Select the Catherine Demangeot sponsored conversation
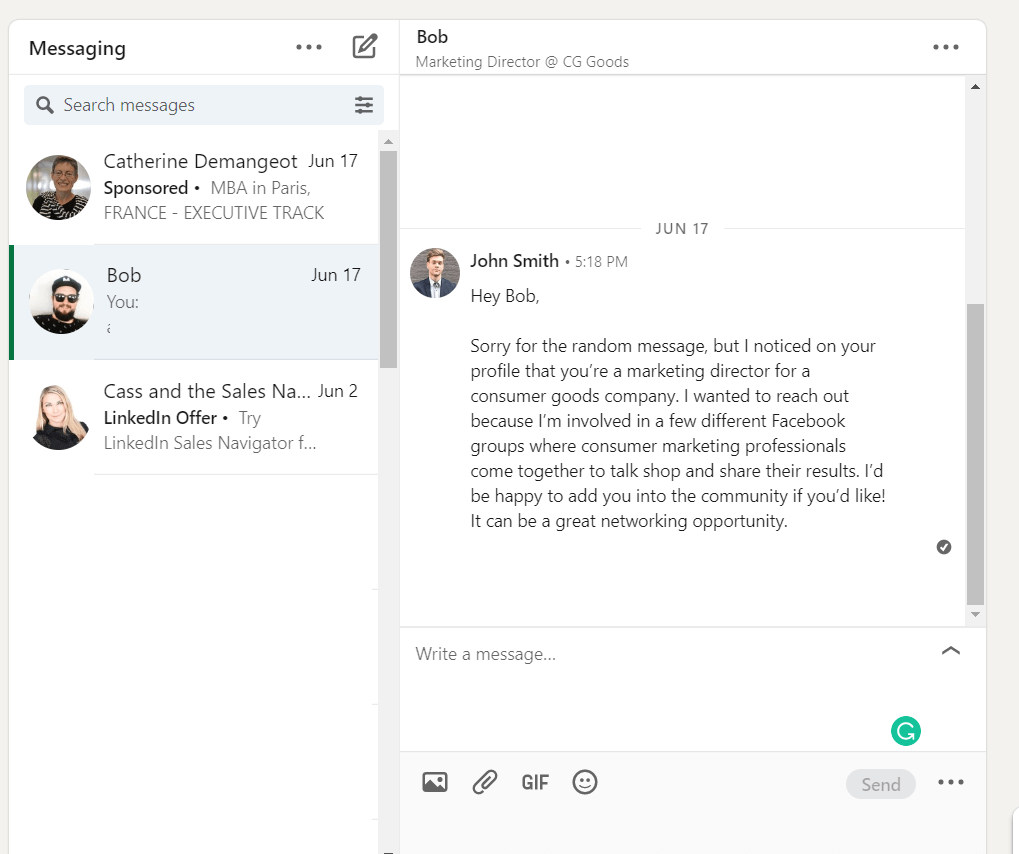This screenshot has width=1019, height=854. [x=200, y=186]
